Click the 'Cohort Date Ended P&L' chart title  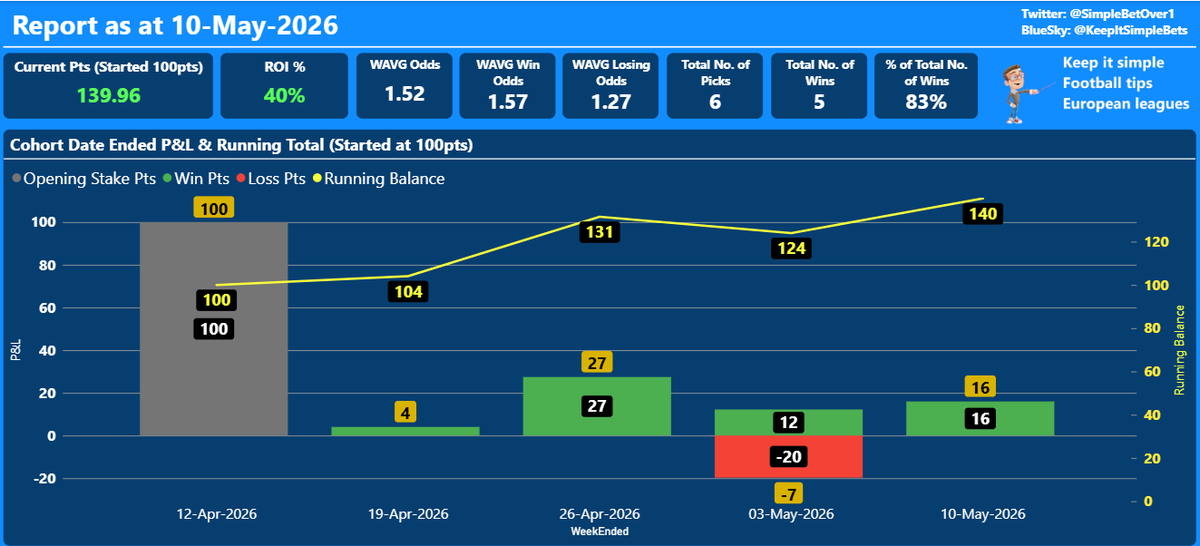[x=241, y=145]
